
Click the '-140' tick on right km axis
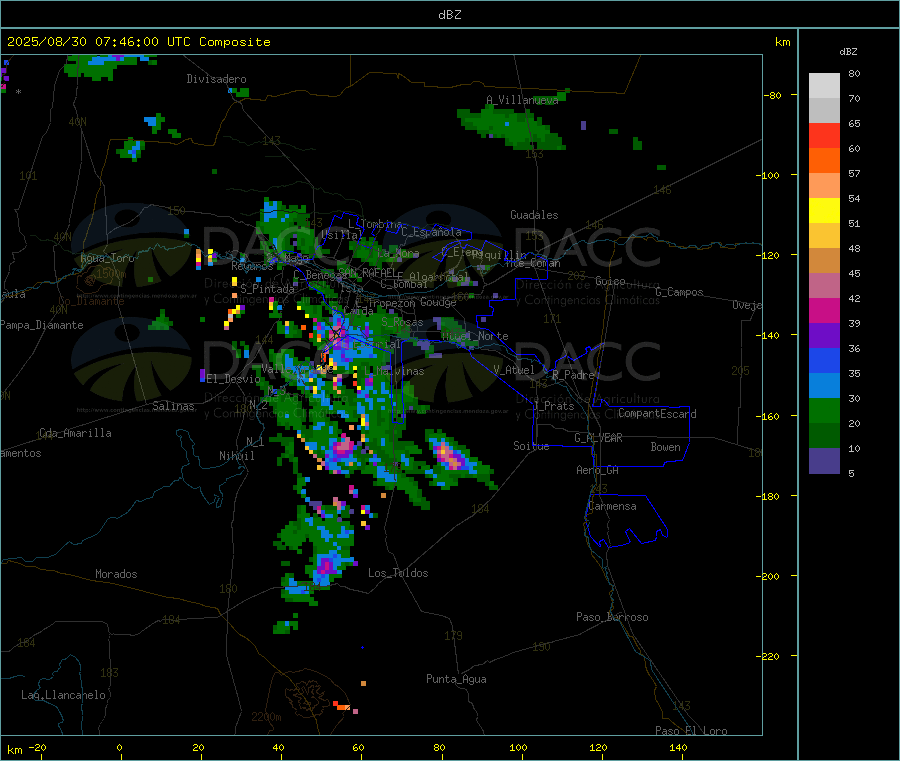pyautogui.click(x=770, y=336)
